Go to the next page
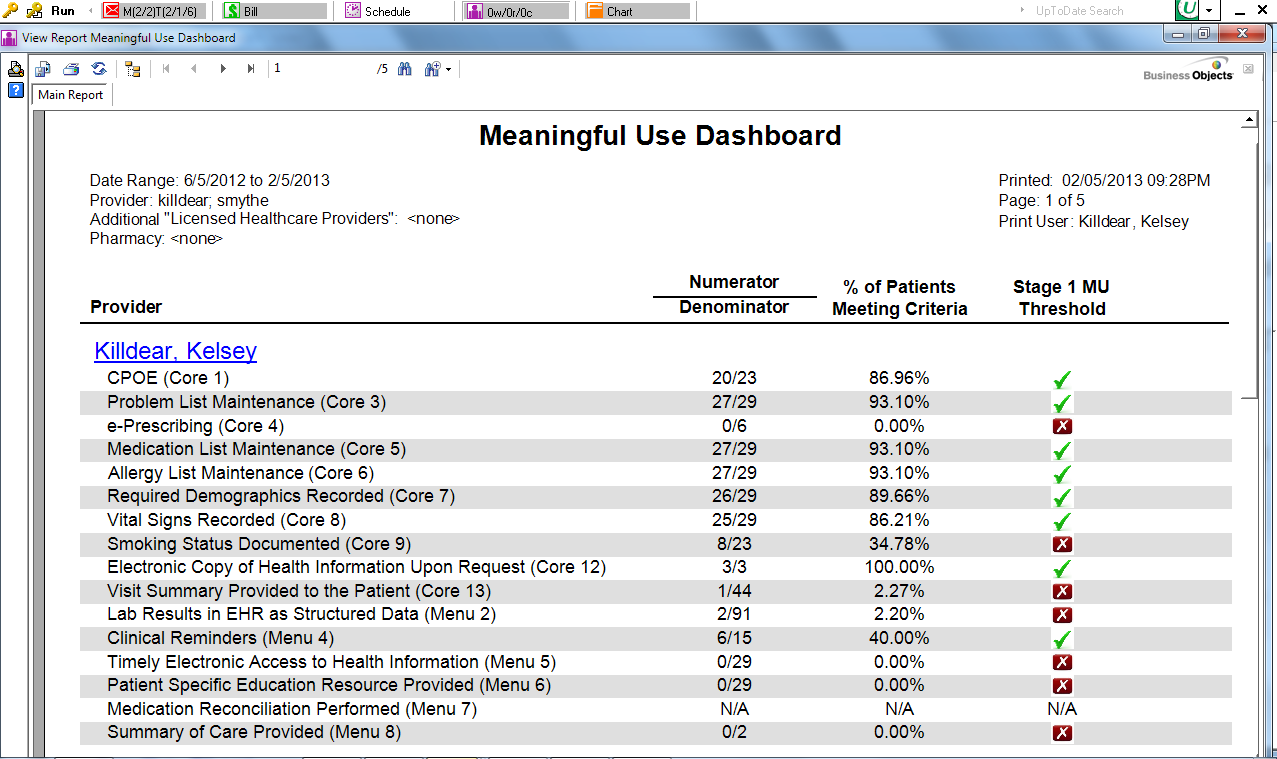1277x759 pixels. click(x=222, y=69)
